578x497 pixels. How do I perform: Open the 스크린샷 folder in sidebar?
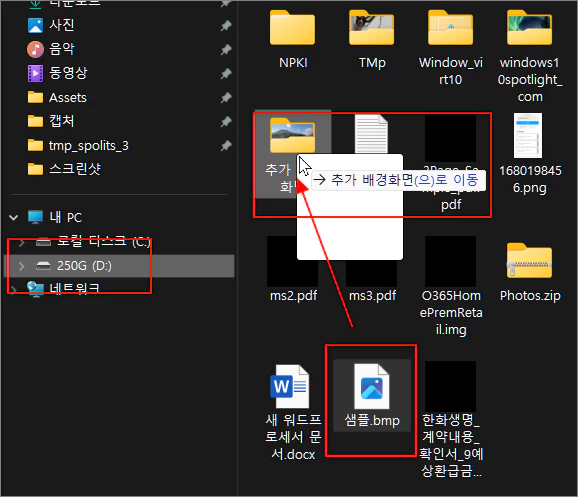point(64,169)
